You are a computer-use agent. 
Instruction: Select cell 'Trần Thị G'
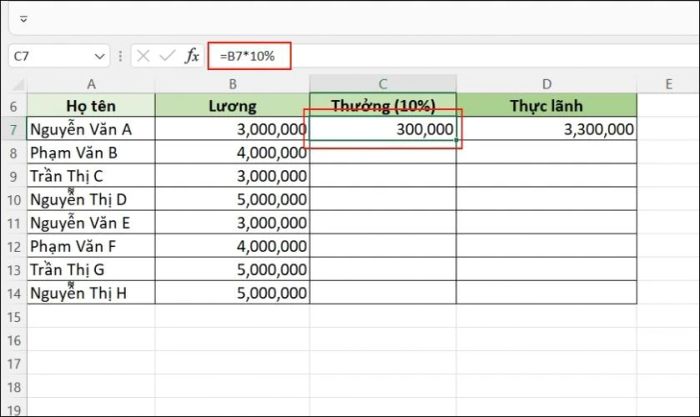click(x=91, y=269)
